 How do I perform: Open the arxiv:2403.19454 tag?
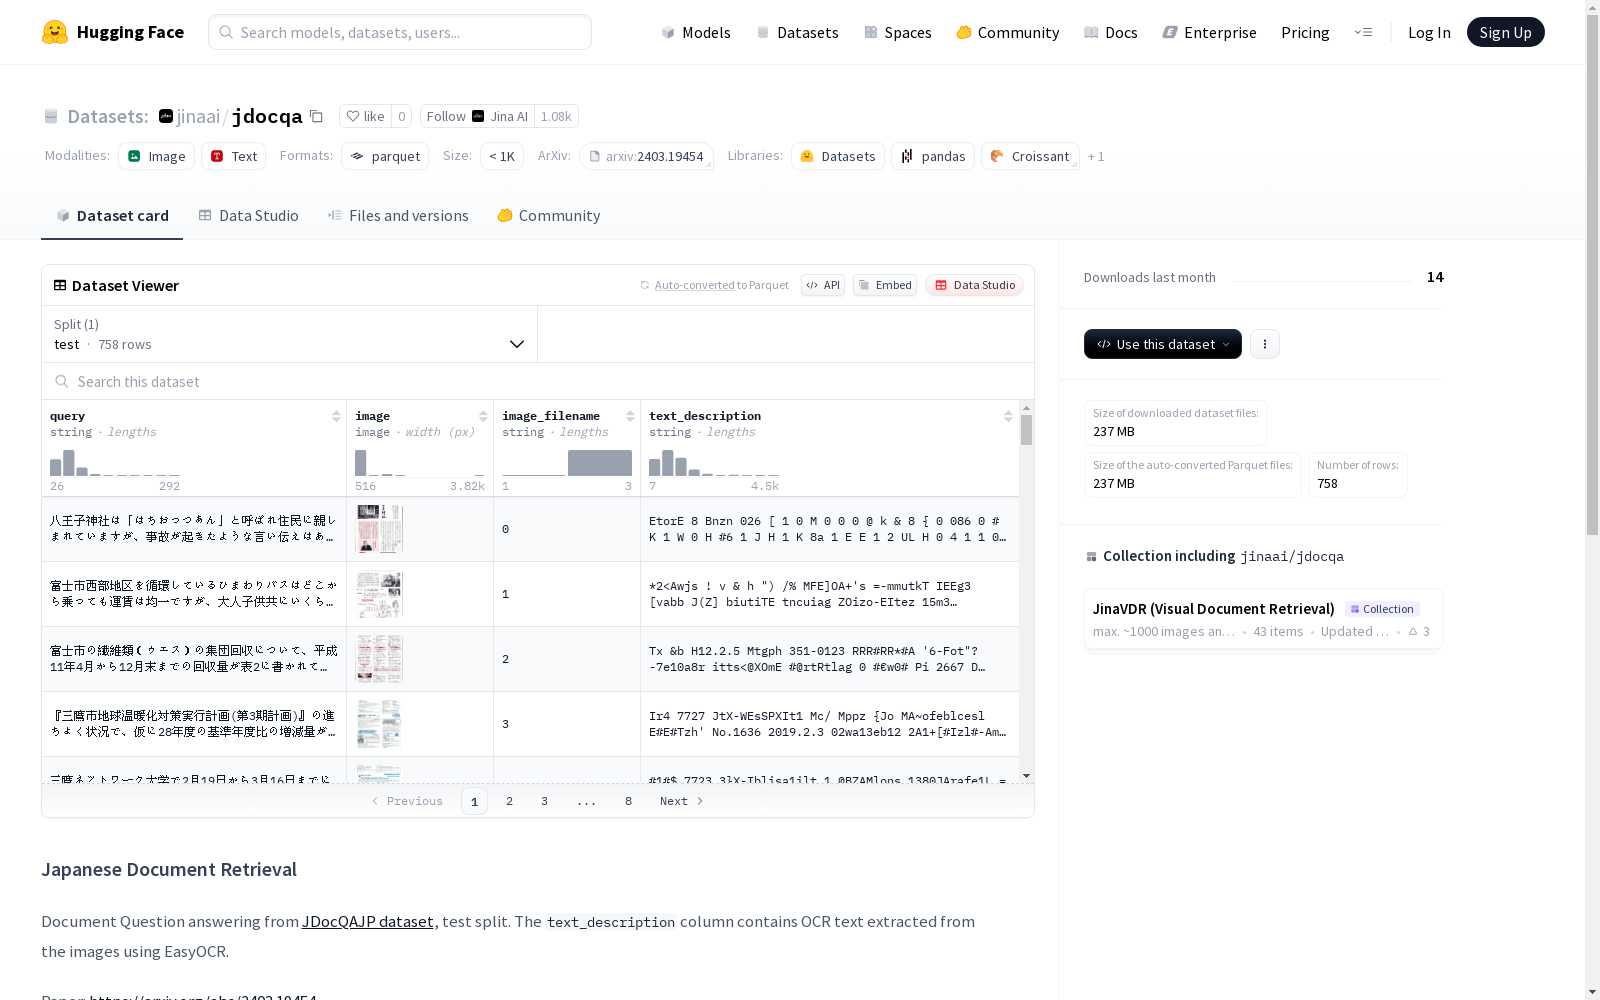pos(648,156)
